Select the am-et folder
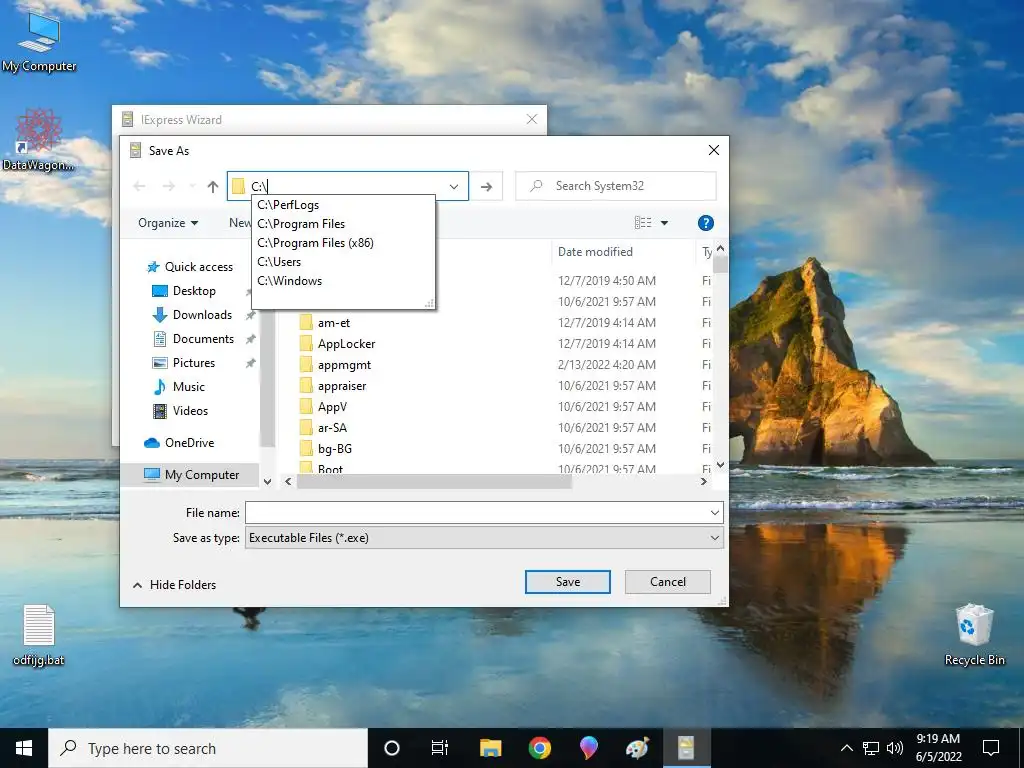This screenshot has height=768, width=1024. (325, 323)
